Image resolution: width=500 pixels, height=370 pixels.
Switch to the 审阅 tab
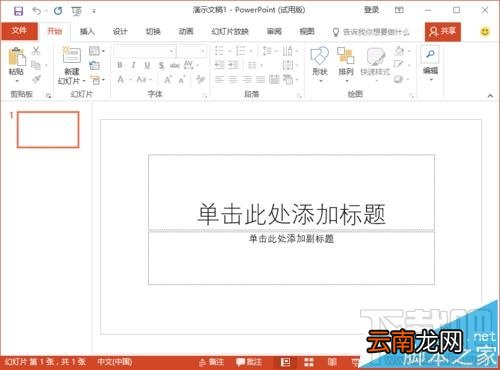click(x=274, y=31)
